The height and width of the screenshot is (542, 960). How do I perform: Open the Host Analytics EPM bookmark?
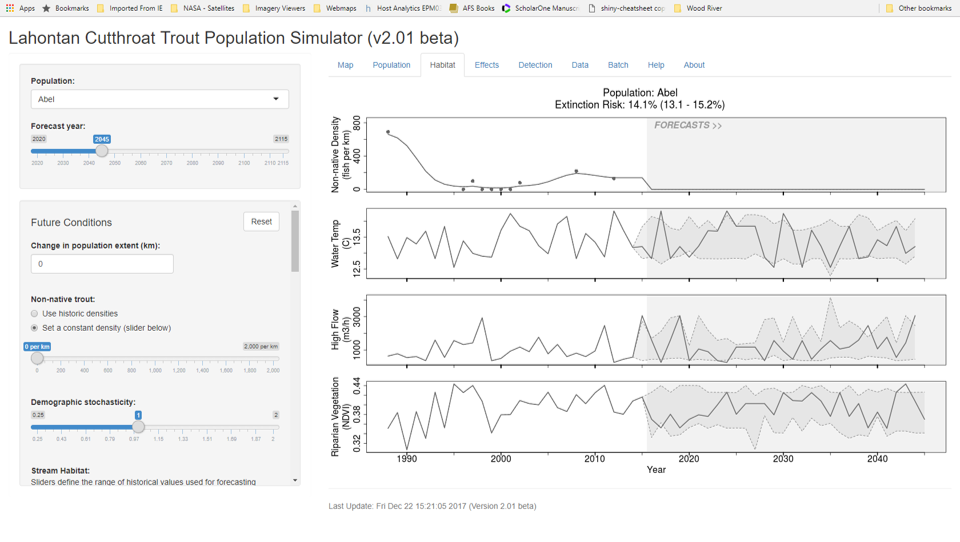pos(403,8)
